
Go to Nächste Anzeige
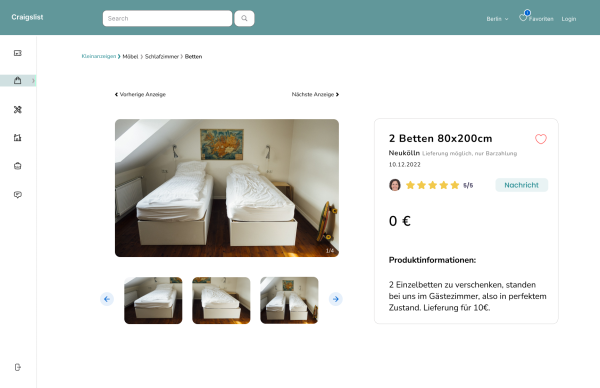[315, 94]
